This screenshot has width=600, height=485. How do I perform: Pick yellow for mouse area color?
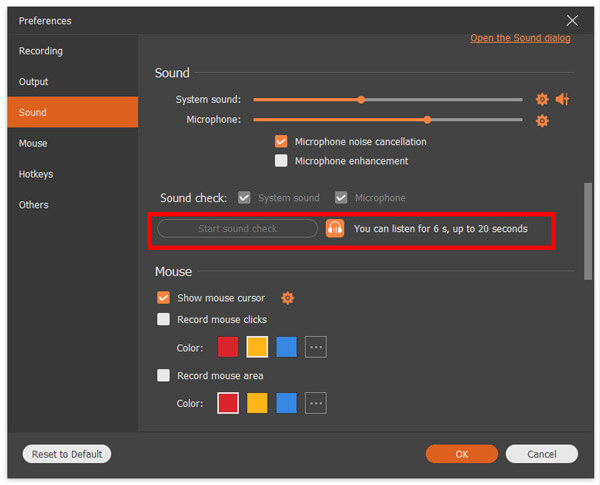point(257,403)
